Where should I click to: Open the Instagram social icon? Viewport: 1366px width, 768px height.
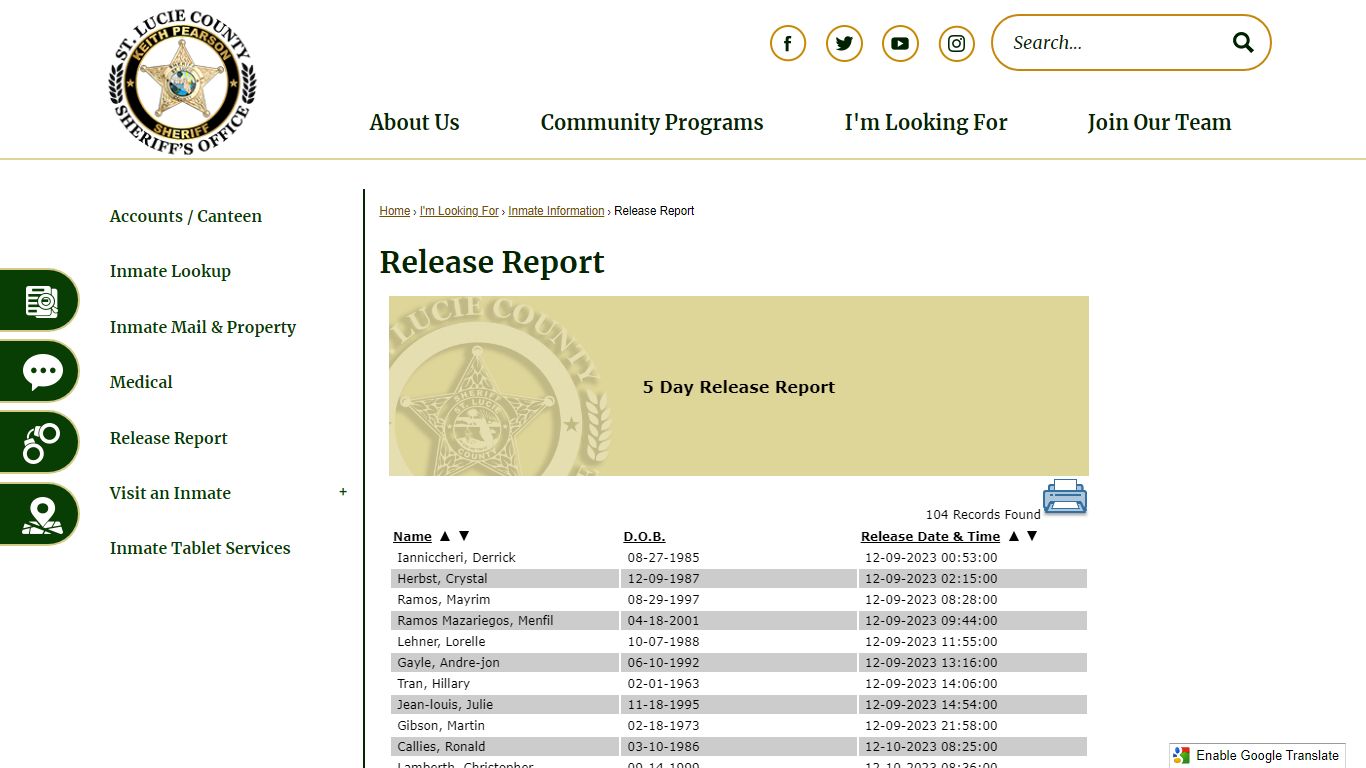pyautogui.click(x=957, y=43)
